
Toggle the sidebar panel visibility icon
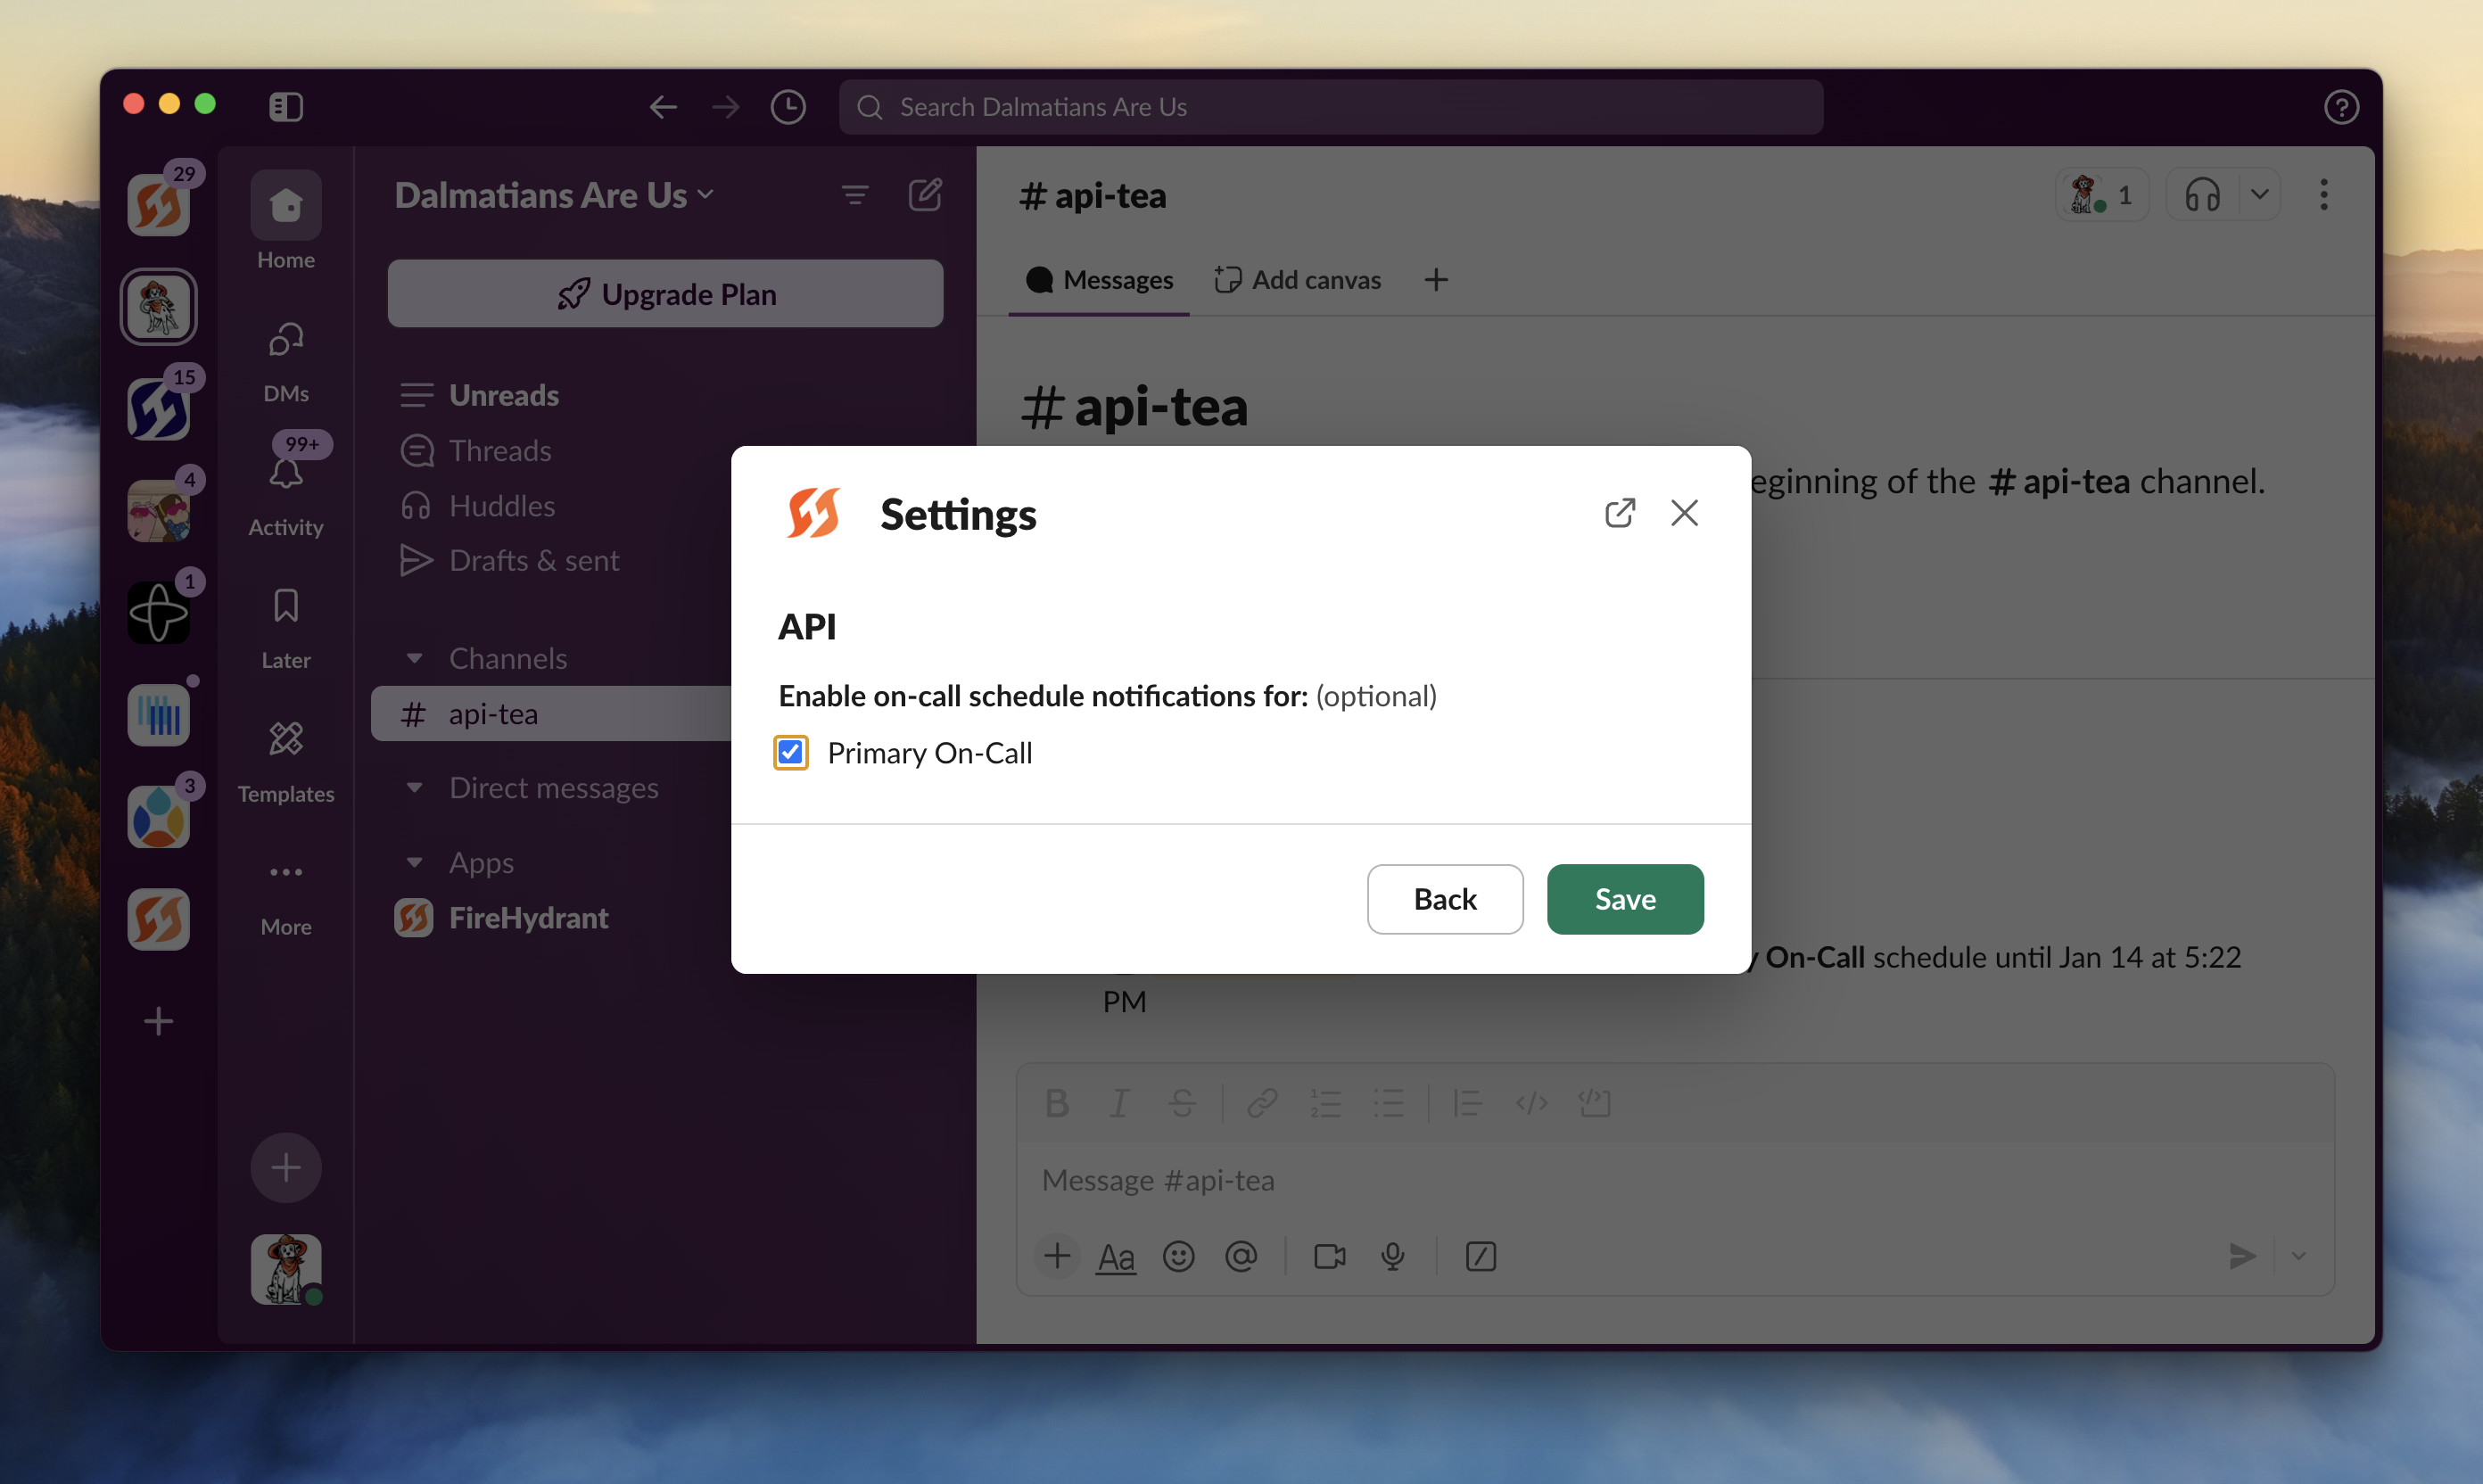tap(286, 107)
